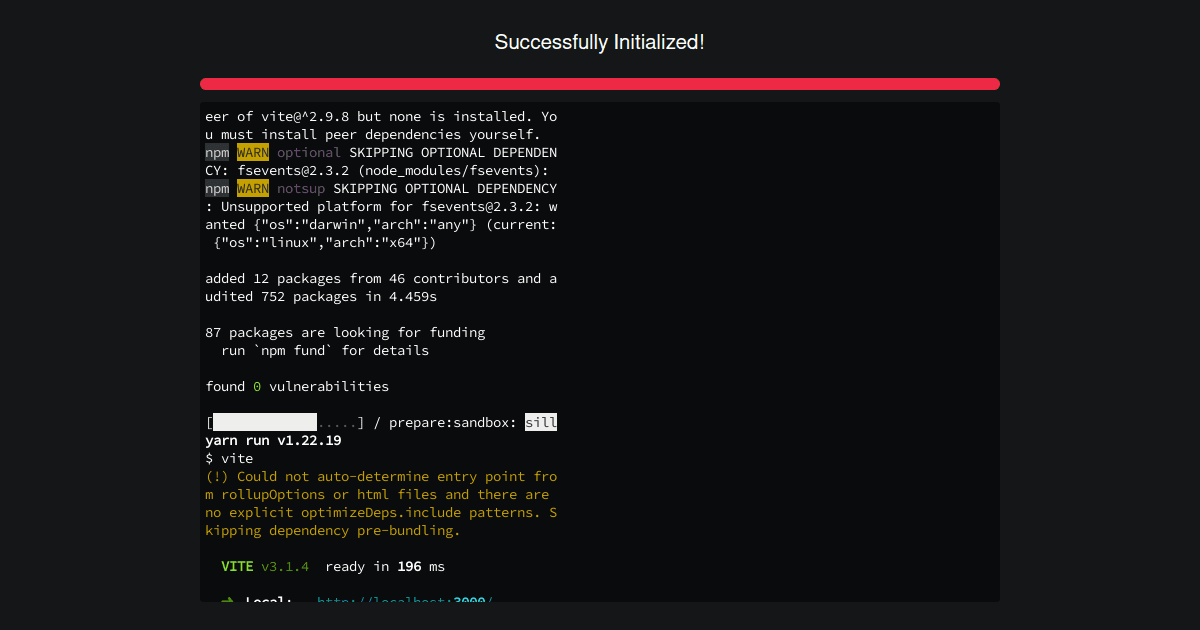This screenshot has height=630, width=1200.
Task: Select the 87 packages funding message
Action: coord(344,332)
